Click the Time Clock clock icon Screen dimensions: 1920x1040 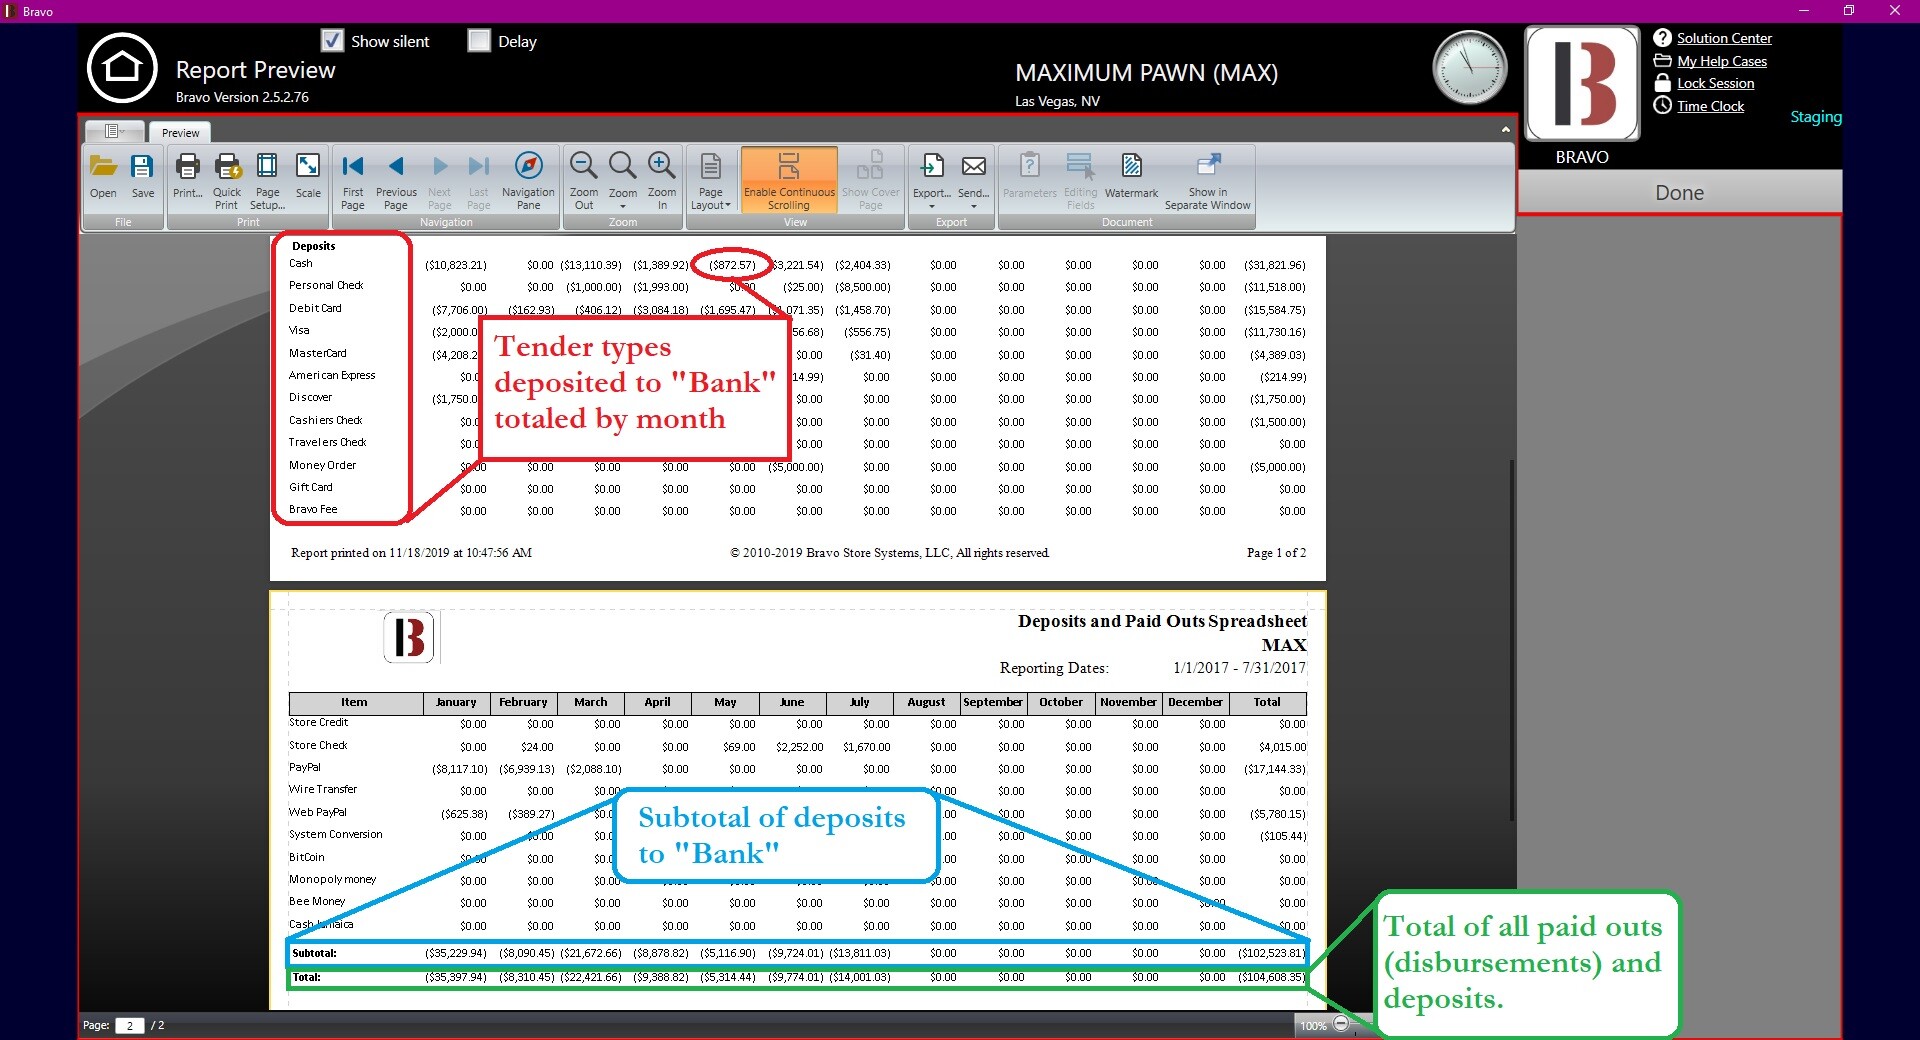(x=1662, y=105)
